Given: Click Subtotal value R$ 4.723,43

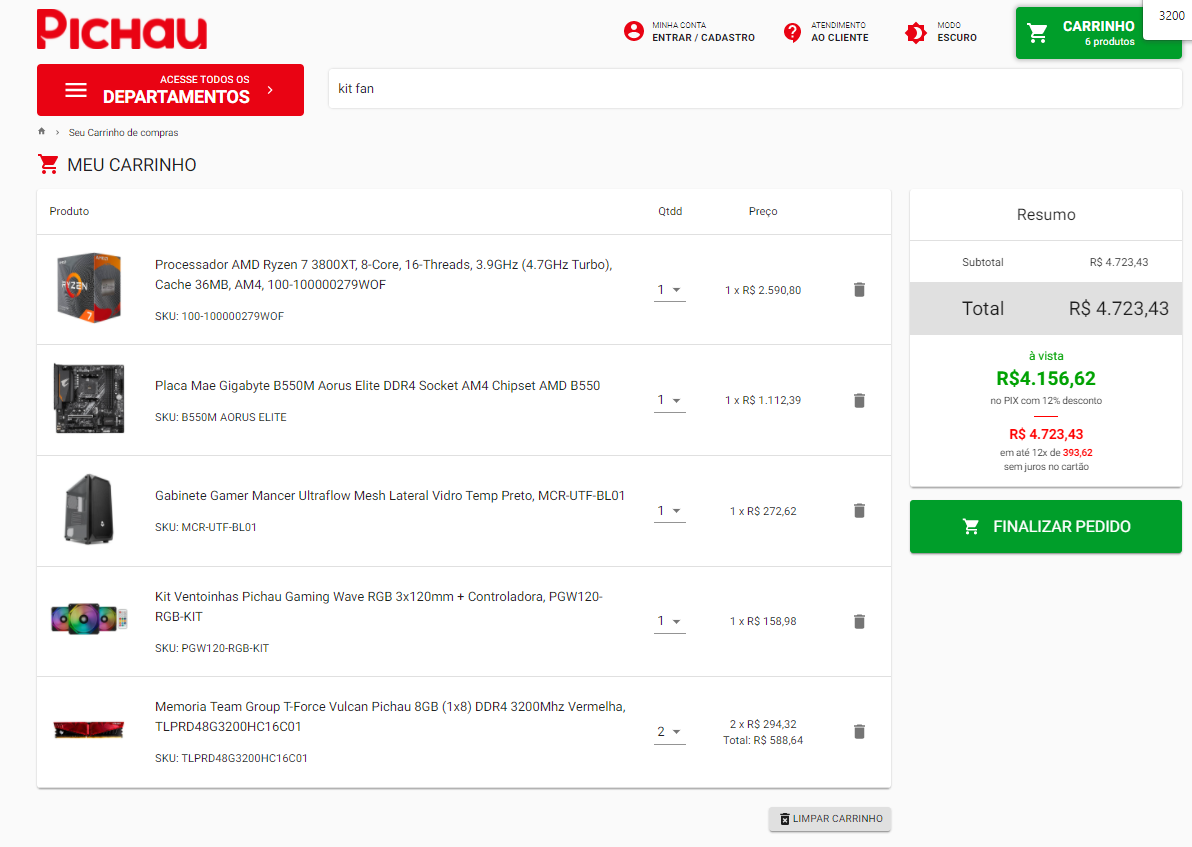Looking at the screenshot, I should 1118,262.
